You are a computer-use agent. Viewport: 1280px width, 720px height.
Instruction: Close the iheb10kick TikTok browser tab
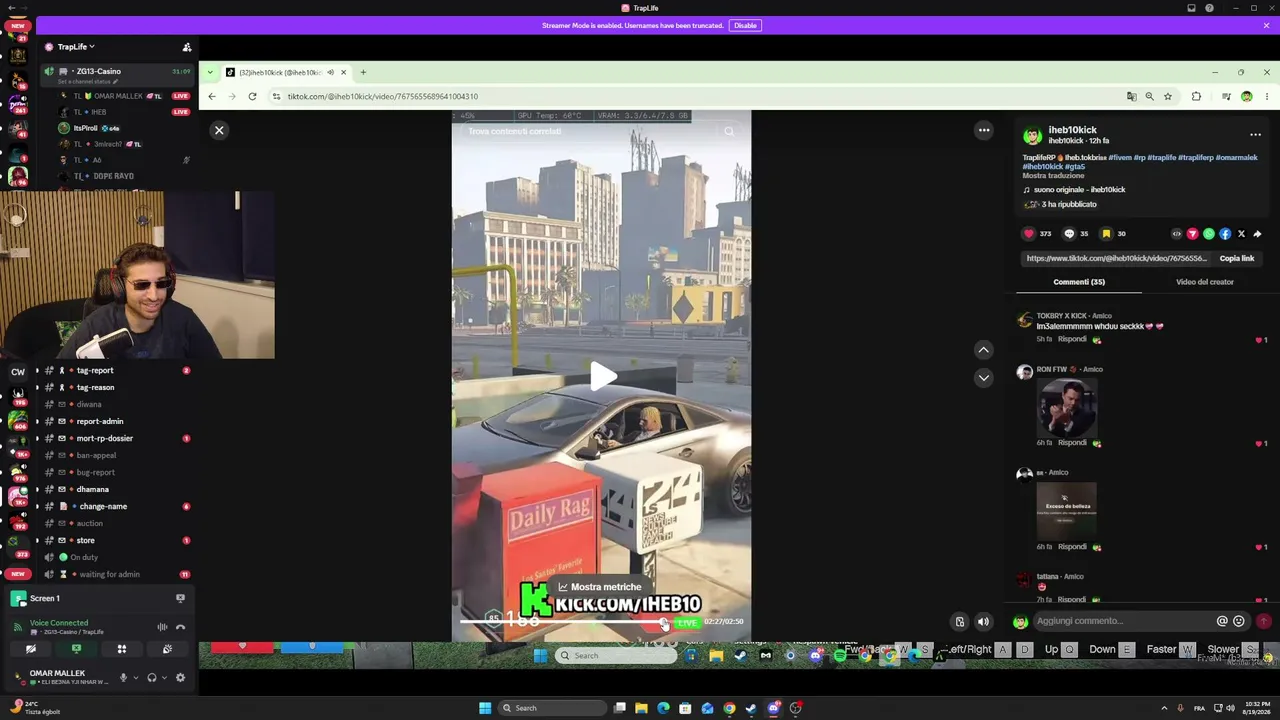(343, 72)
